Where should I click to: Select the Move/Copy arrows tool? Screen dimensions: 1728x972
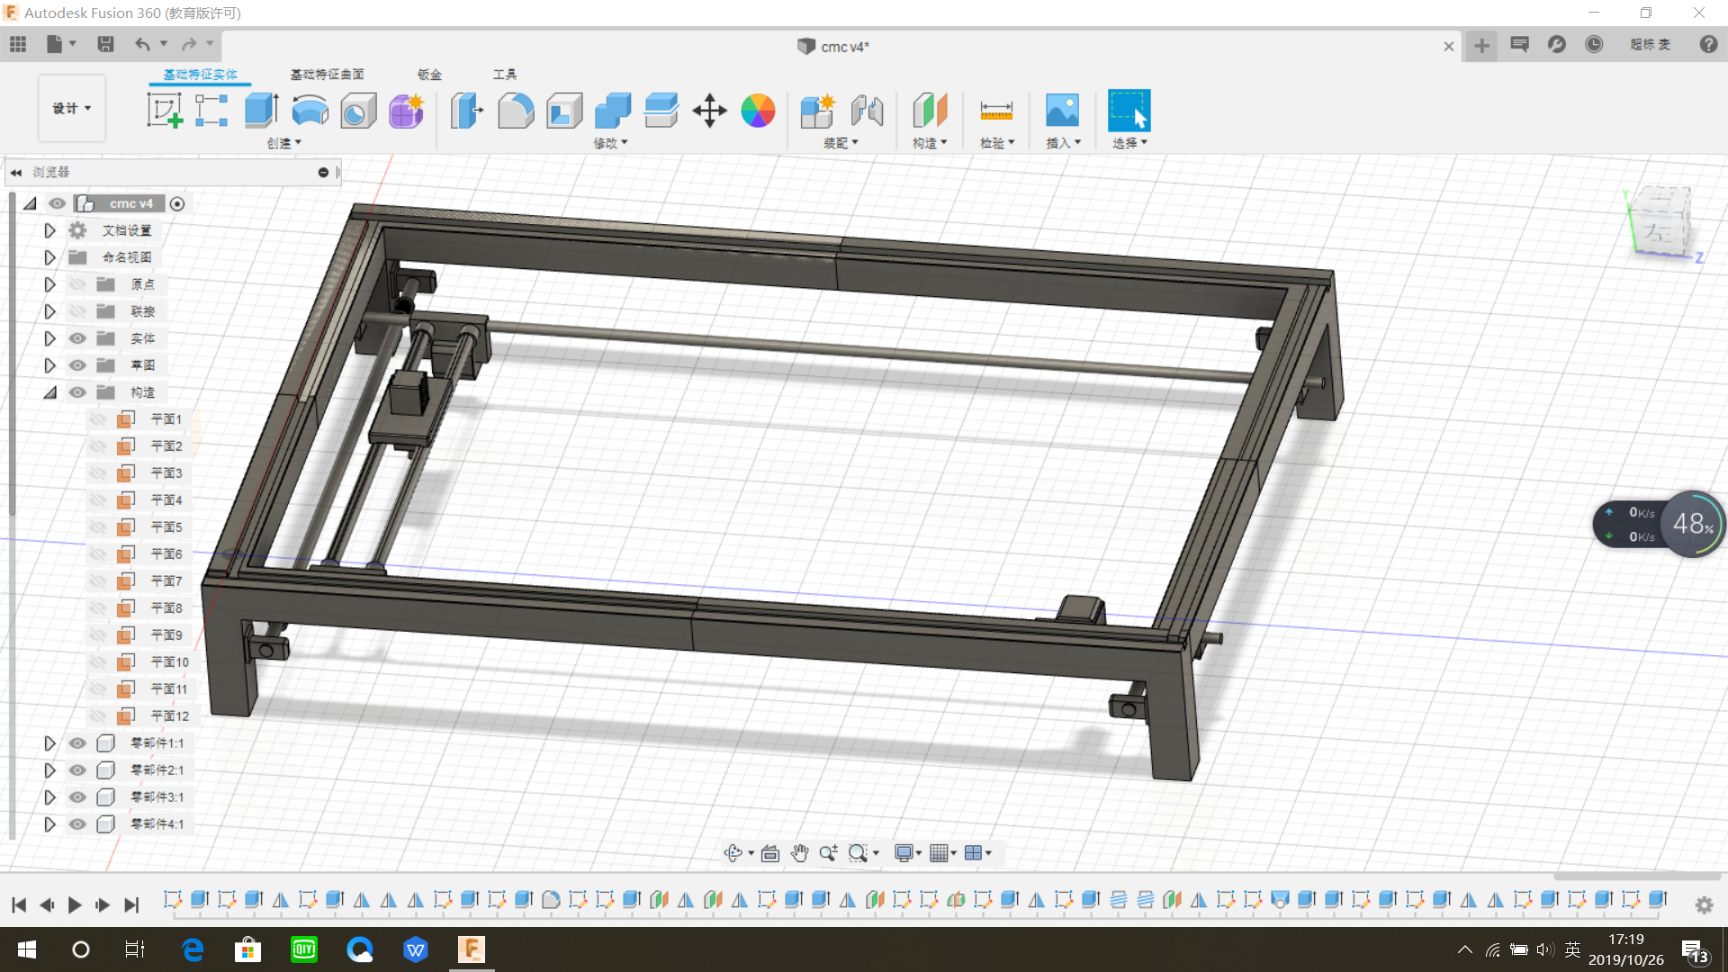709,110
